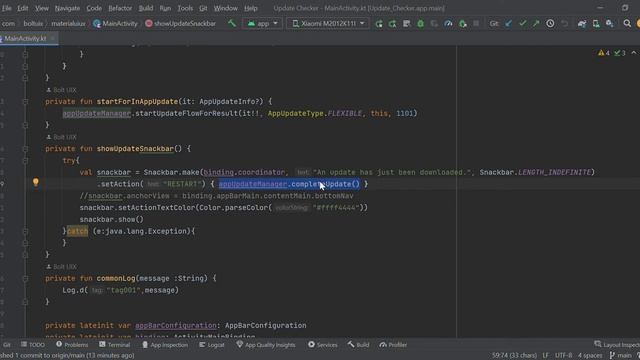Screen dimensions: 640x360
Task: Open the Build menu
Action: pyautogui.click(x=146, y=8)
